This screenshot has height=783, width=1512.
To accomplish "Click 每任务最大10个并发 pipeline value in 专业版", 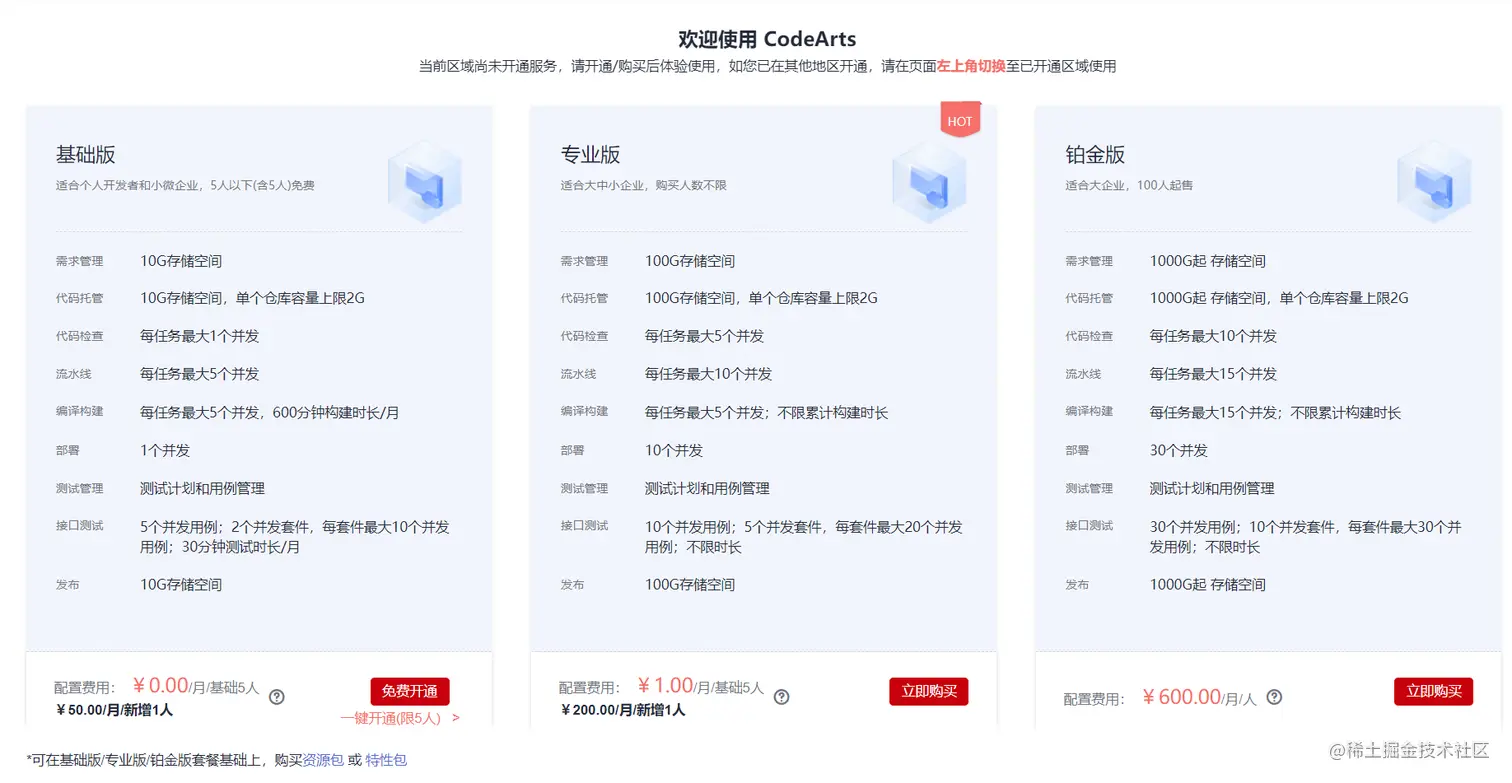I will (709, 374).
